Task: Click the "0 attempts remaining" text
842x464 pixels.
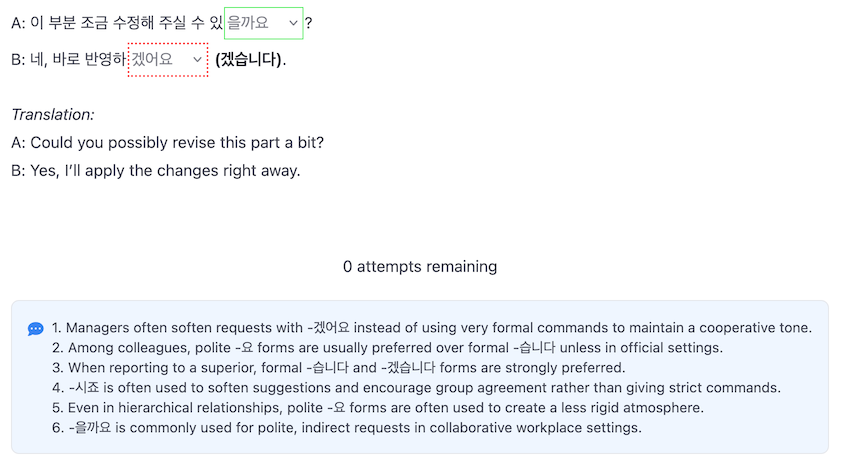Action: [x=420, y=267]
